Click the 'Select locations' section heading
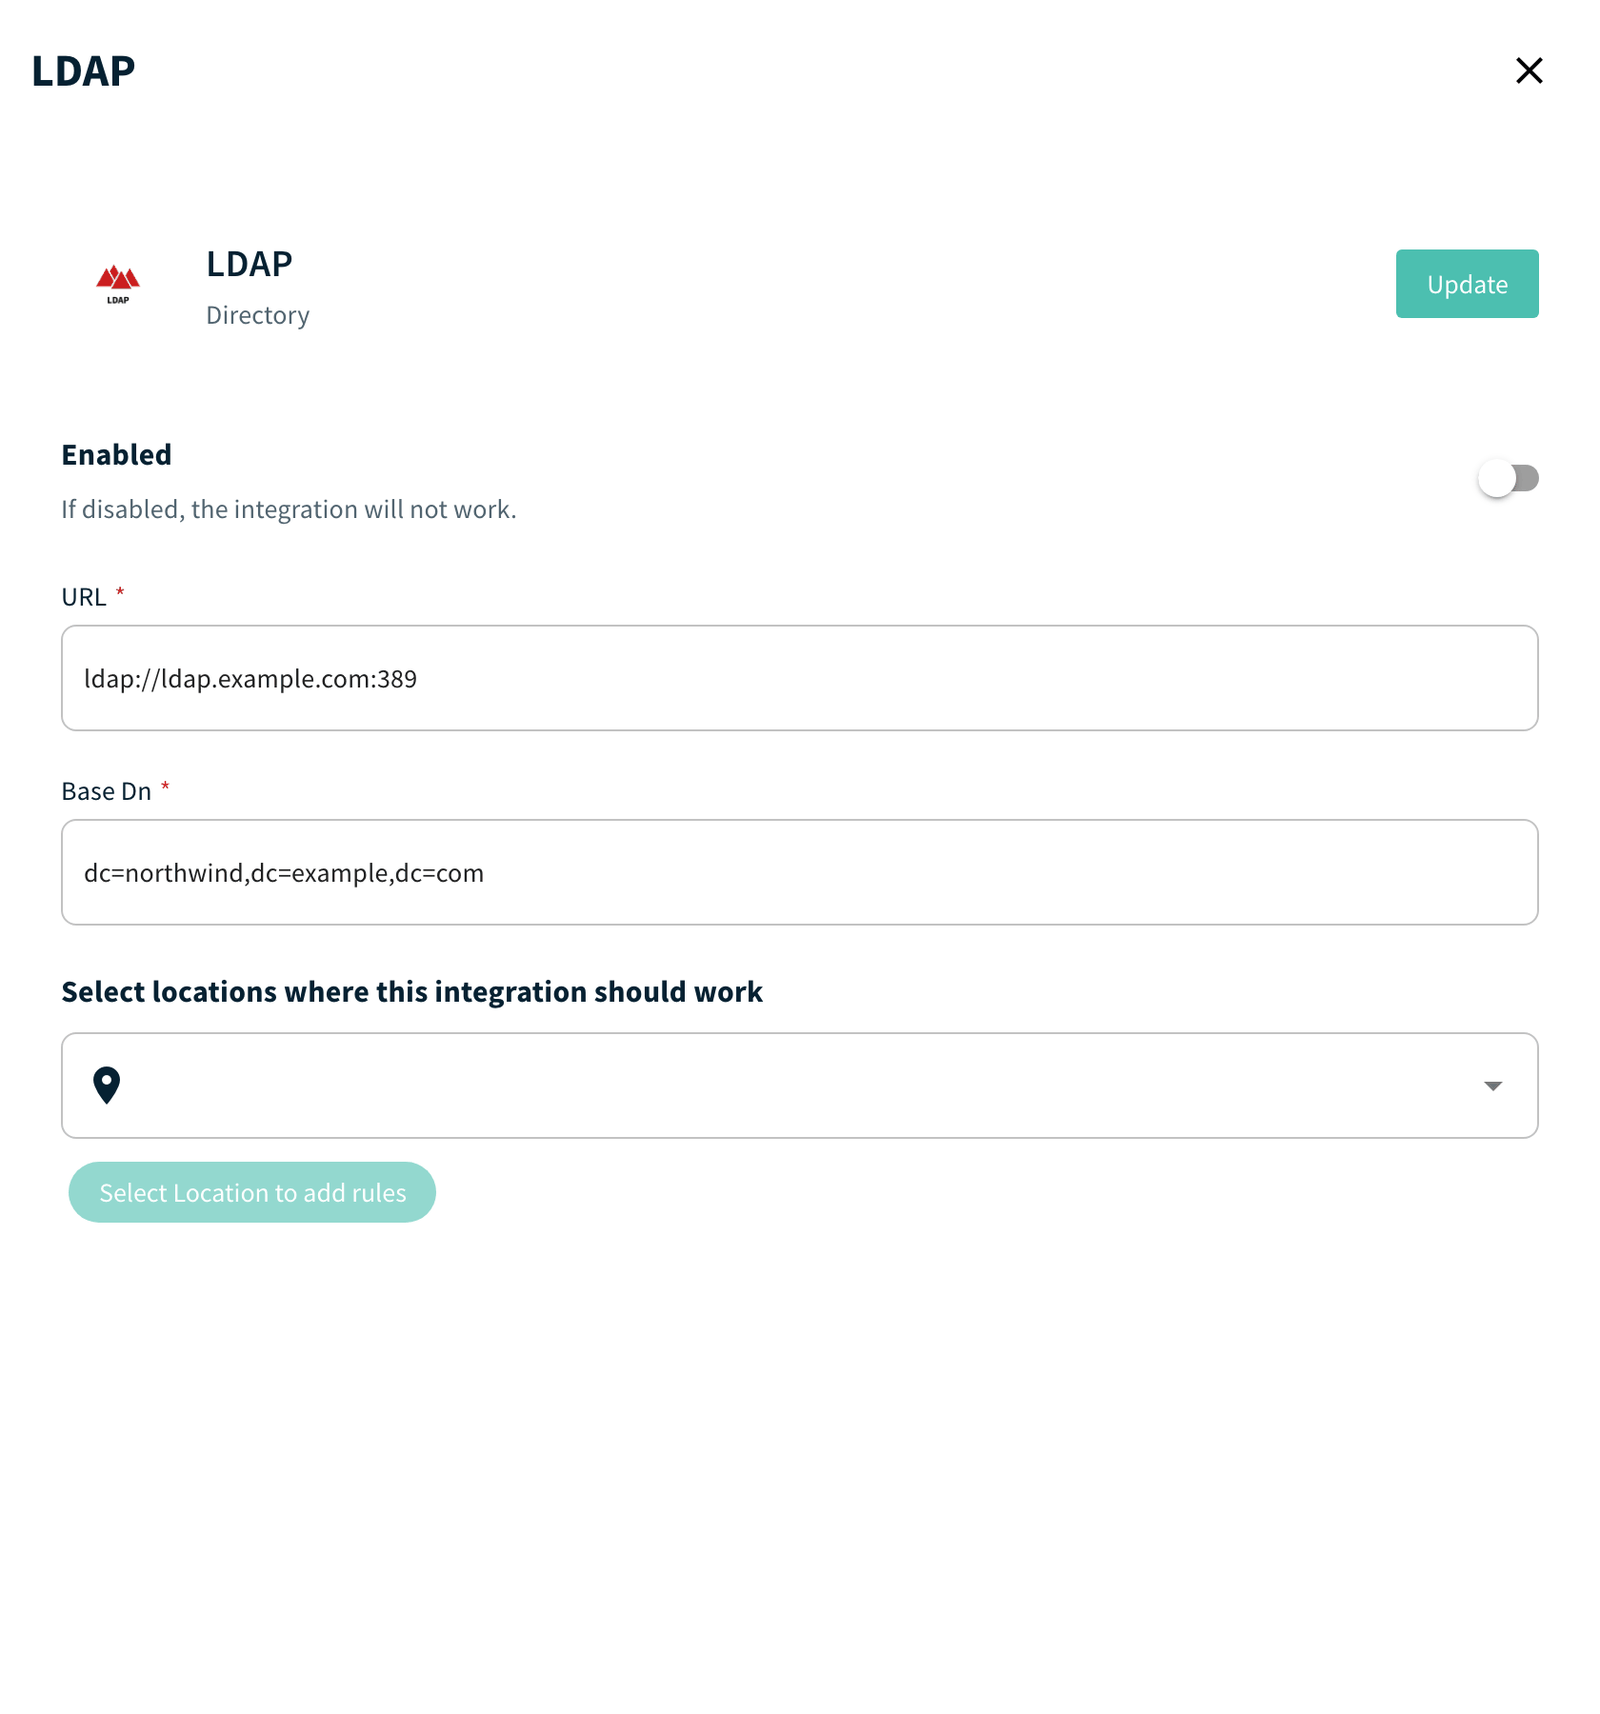The width and height of the screenshot is (1600, 1714). [412, 992]
